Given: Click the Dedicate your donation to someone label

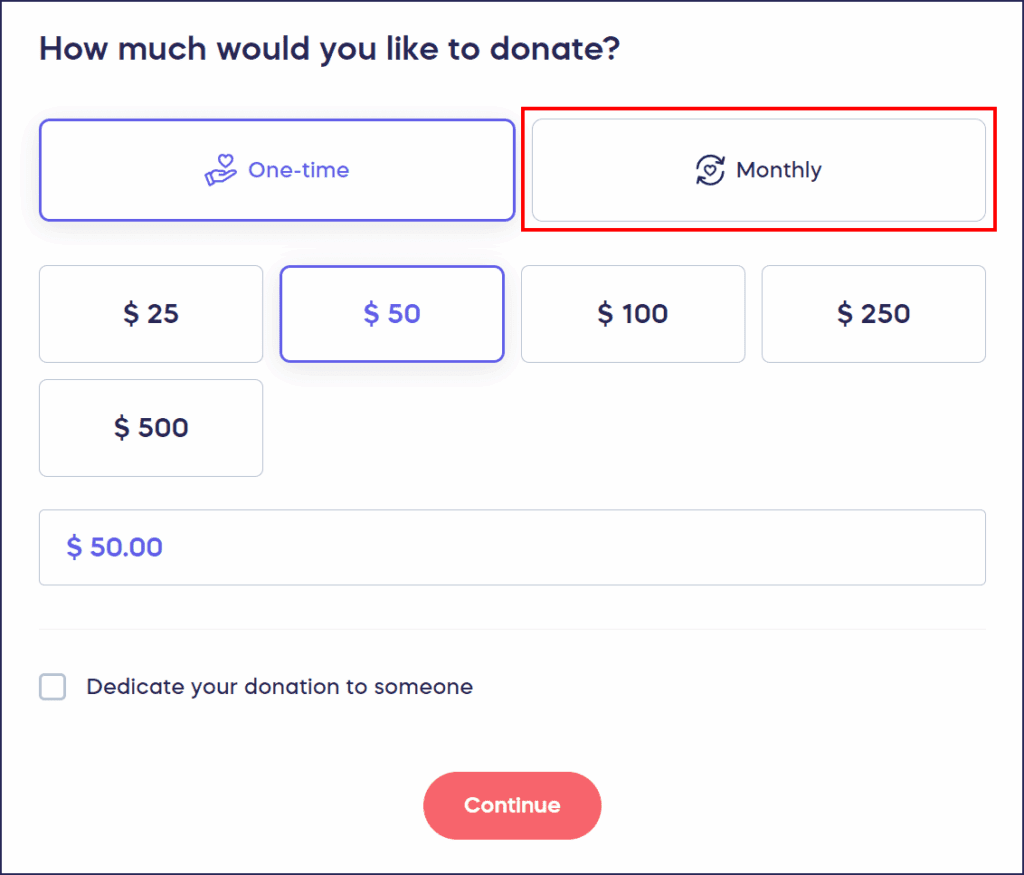Looking at the screenshot, I should [x=280, y=687].
